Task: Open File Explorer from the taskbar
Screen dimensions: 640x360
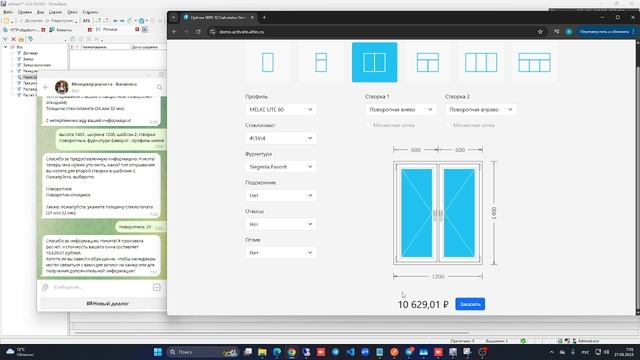Action: point(262,352)
